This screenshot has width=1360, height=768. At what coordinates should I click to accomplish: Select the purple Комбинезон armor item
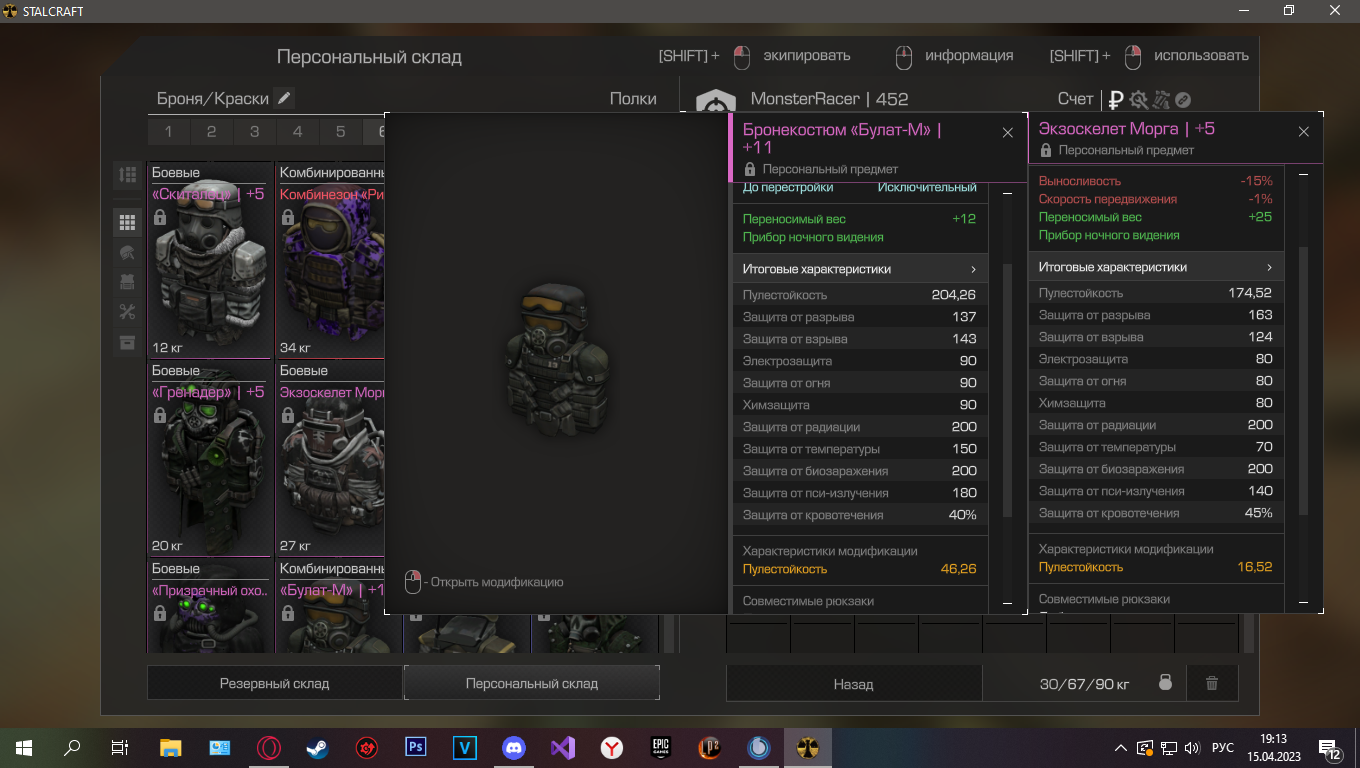[330, 260]
